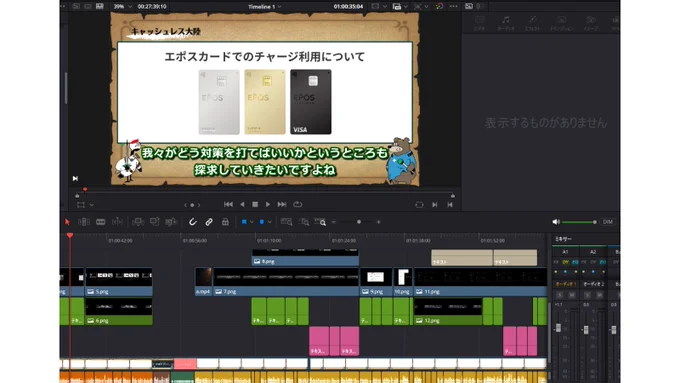Click the timeline zoom plus button
This screenshot has height=383, width=680.
pyautogui.click(x=379, y=222)
